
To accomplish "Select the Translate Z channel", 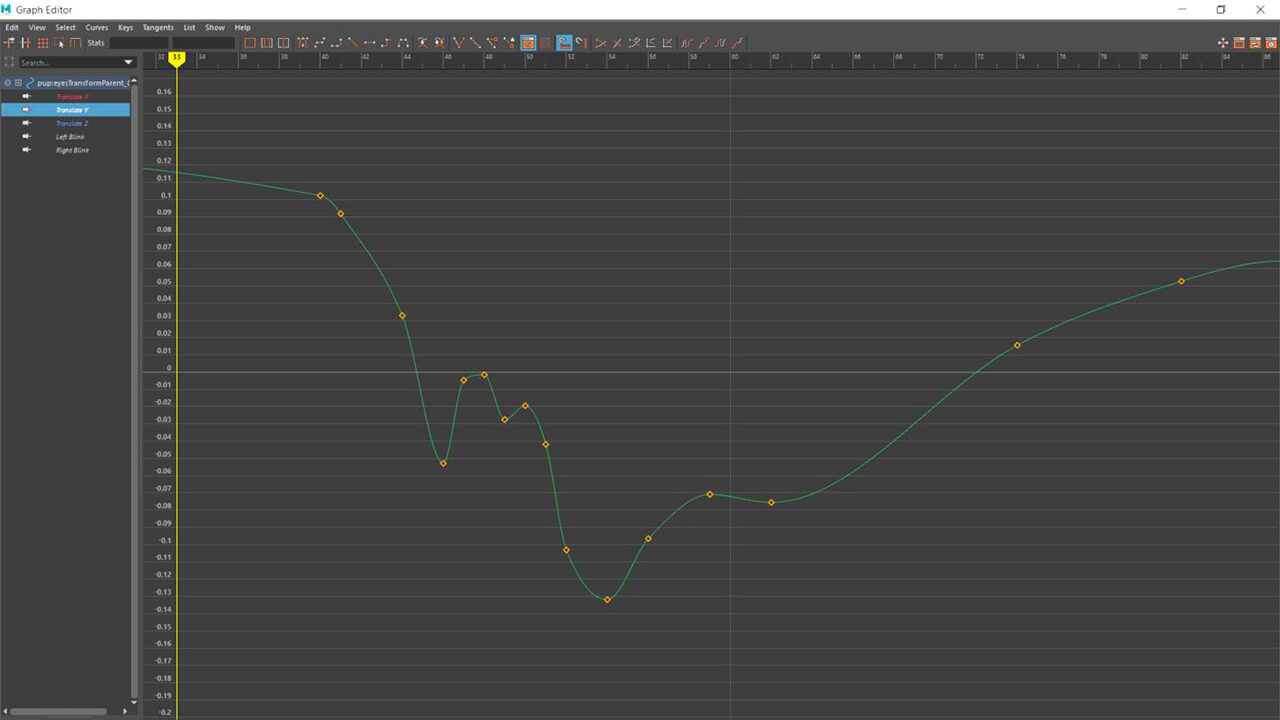I will [x=72, y=123].
